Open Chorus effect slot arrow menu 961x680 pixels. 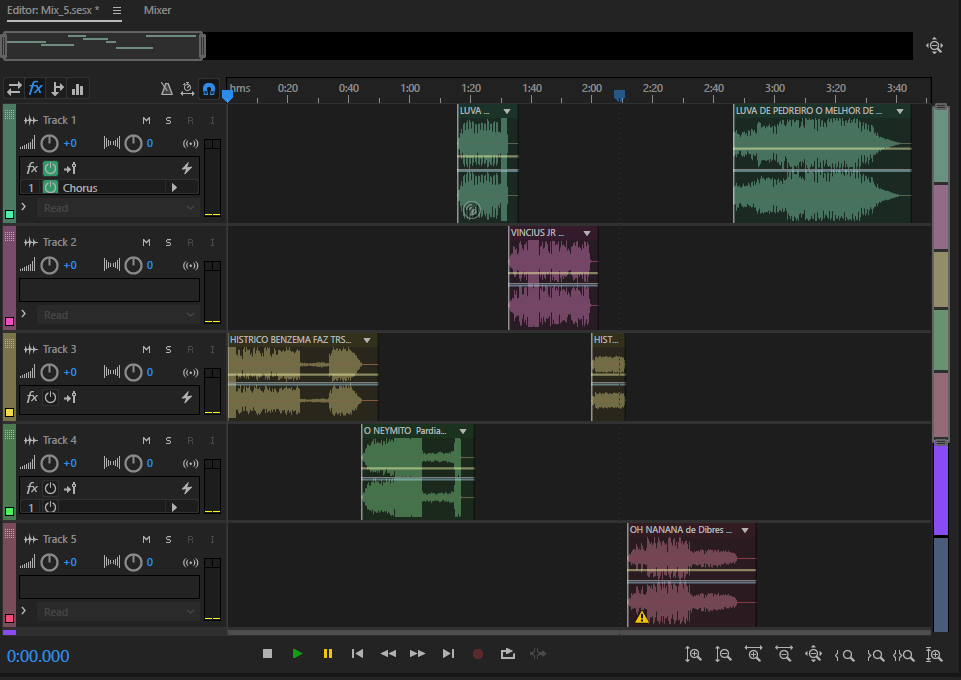(175, 188)
